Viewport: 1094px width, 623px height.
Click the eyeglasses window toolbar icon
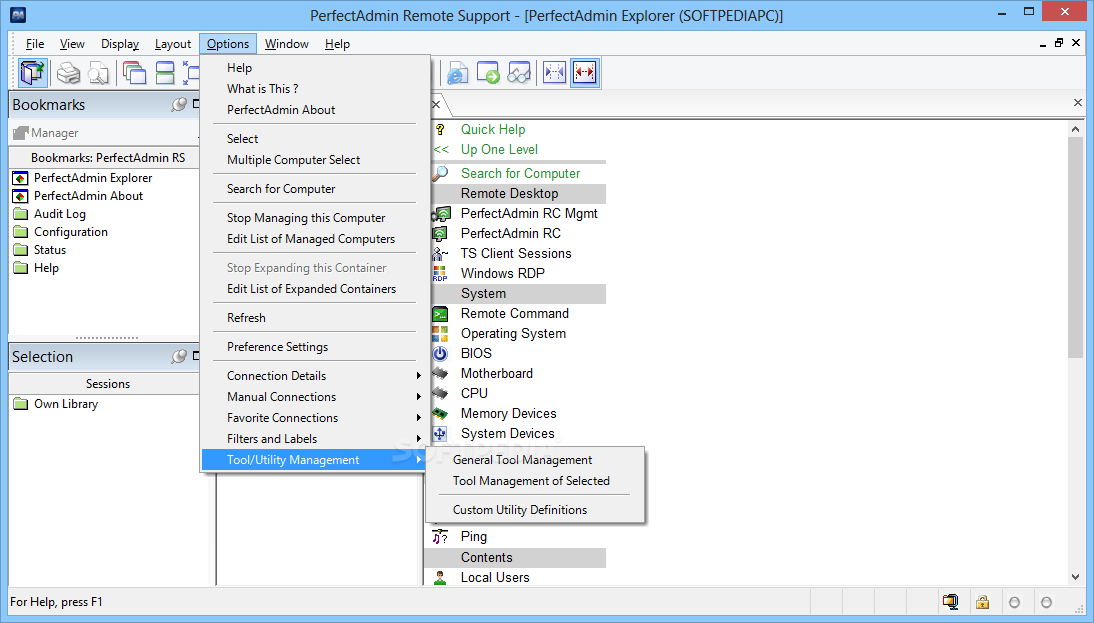click(519, 73)
